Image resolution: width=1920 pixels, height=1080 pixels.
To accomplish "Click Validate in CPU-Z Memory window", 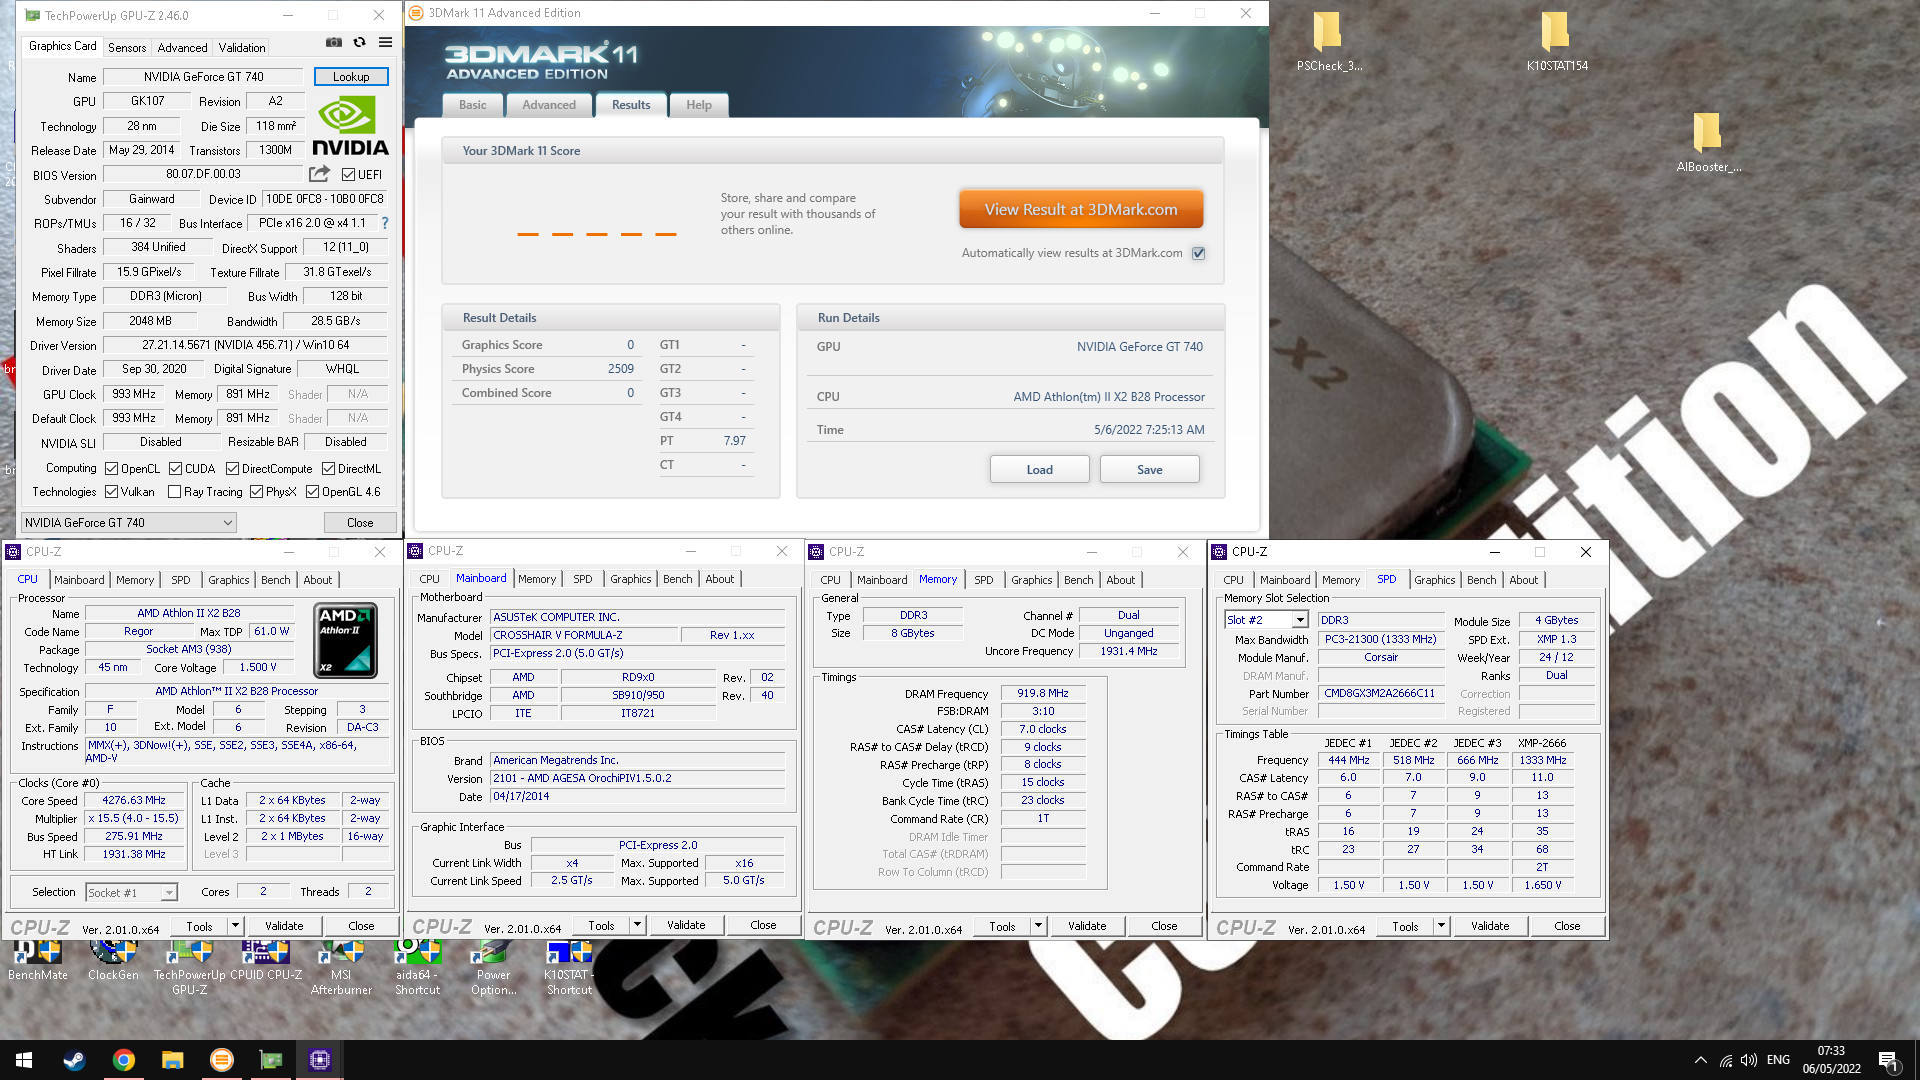I will pyautogui.click(x=1087, y=927).
